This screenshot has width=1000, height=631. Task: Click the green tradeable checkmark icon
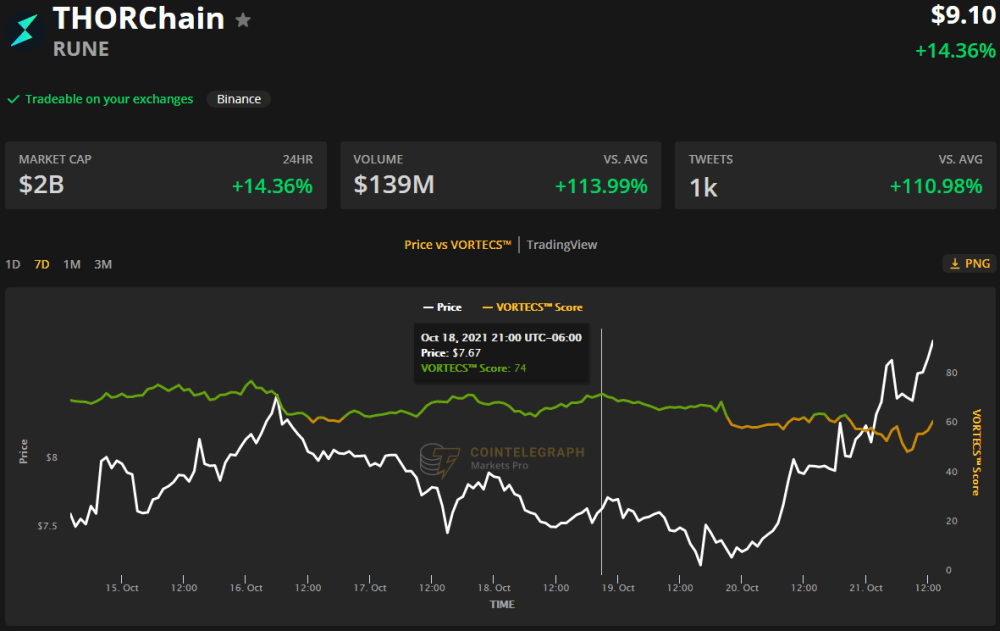click(13, 99)
